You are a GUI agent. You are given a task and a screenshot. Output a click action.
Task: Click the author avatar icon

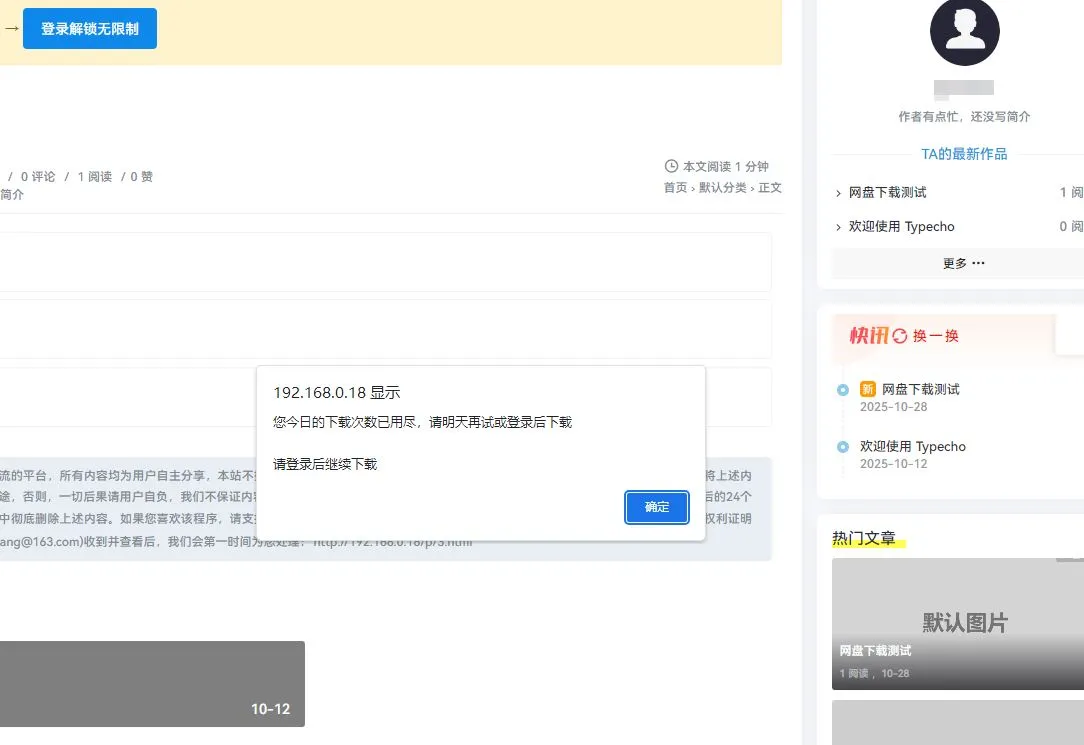964,32
